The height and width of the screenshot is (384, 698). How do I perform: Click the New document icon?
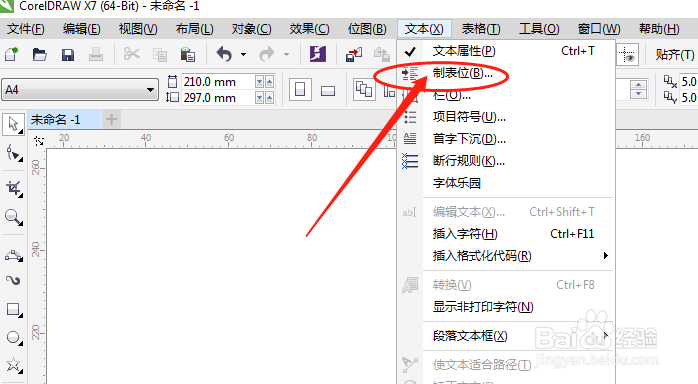click(x=12, y=55)
